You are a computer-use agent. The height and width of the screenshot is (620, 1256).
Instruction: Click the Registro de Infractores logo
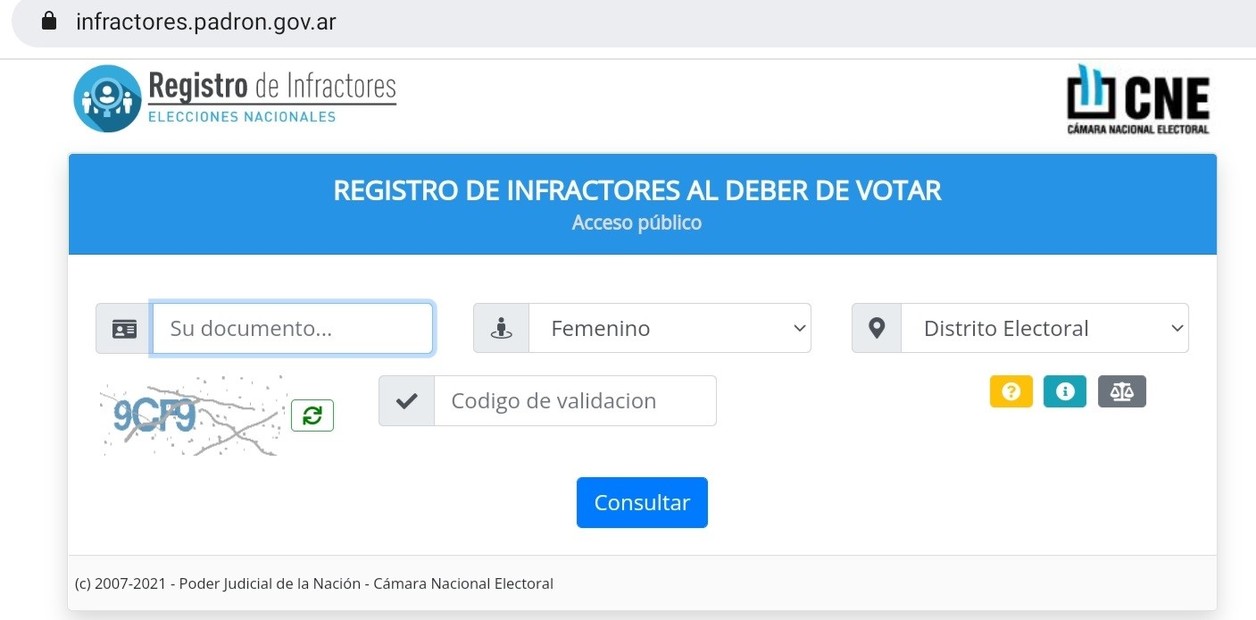point(236,98)
